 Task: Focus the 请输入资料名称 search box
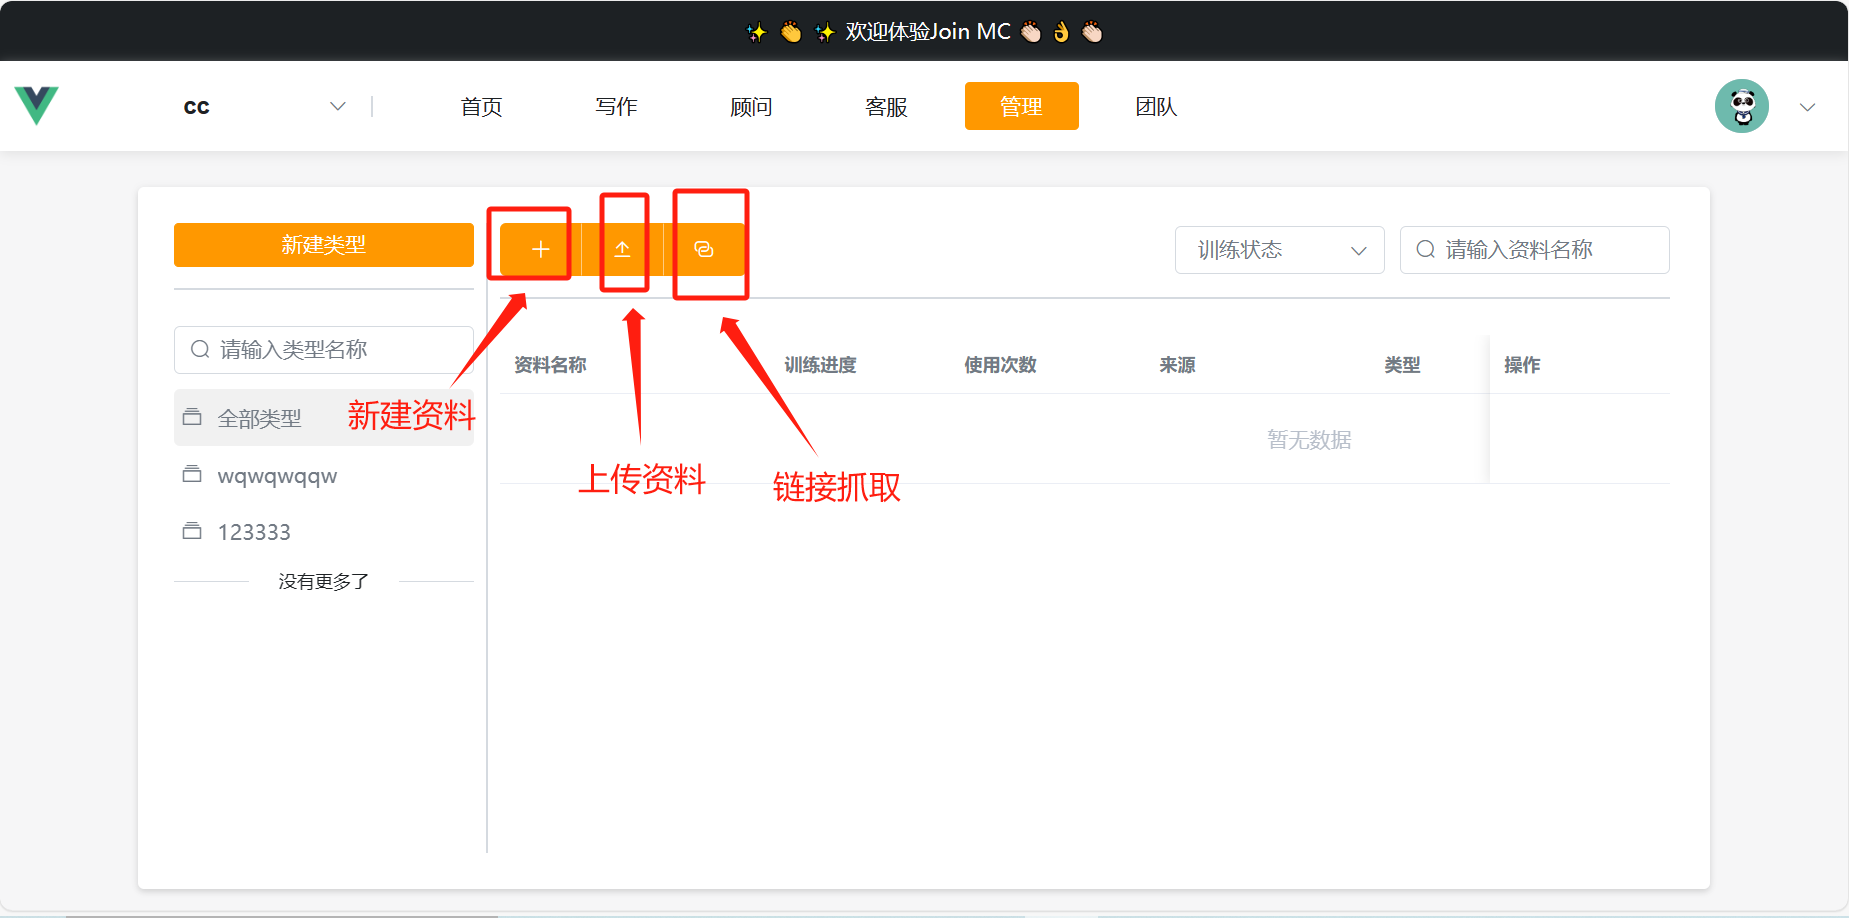pos(1547,250)
